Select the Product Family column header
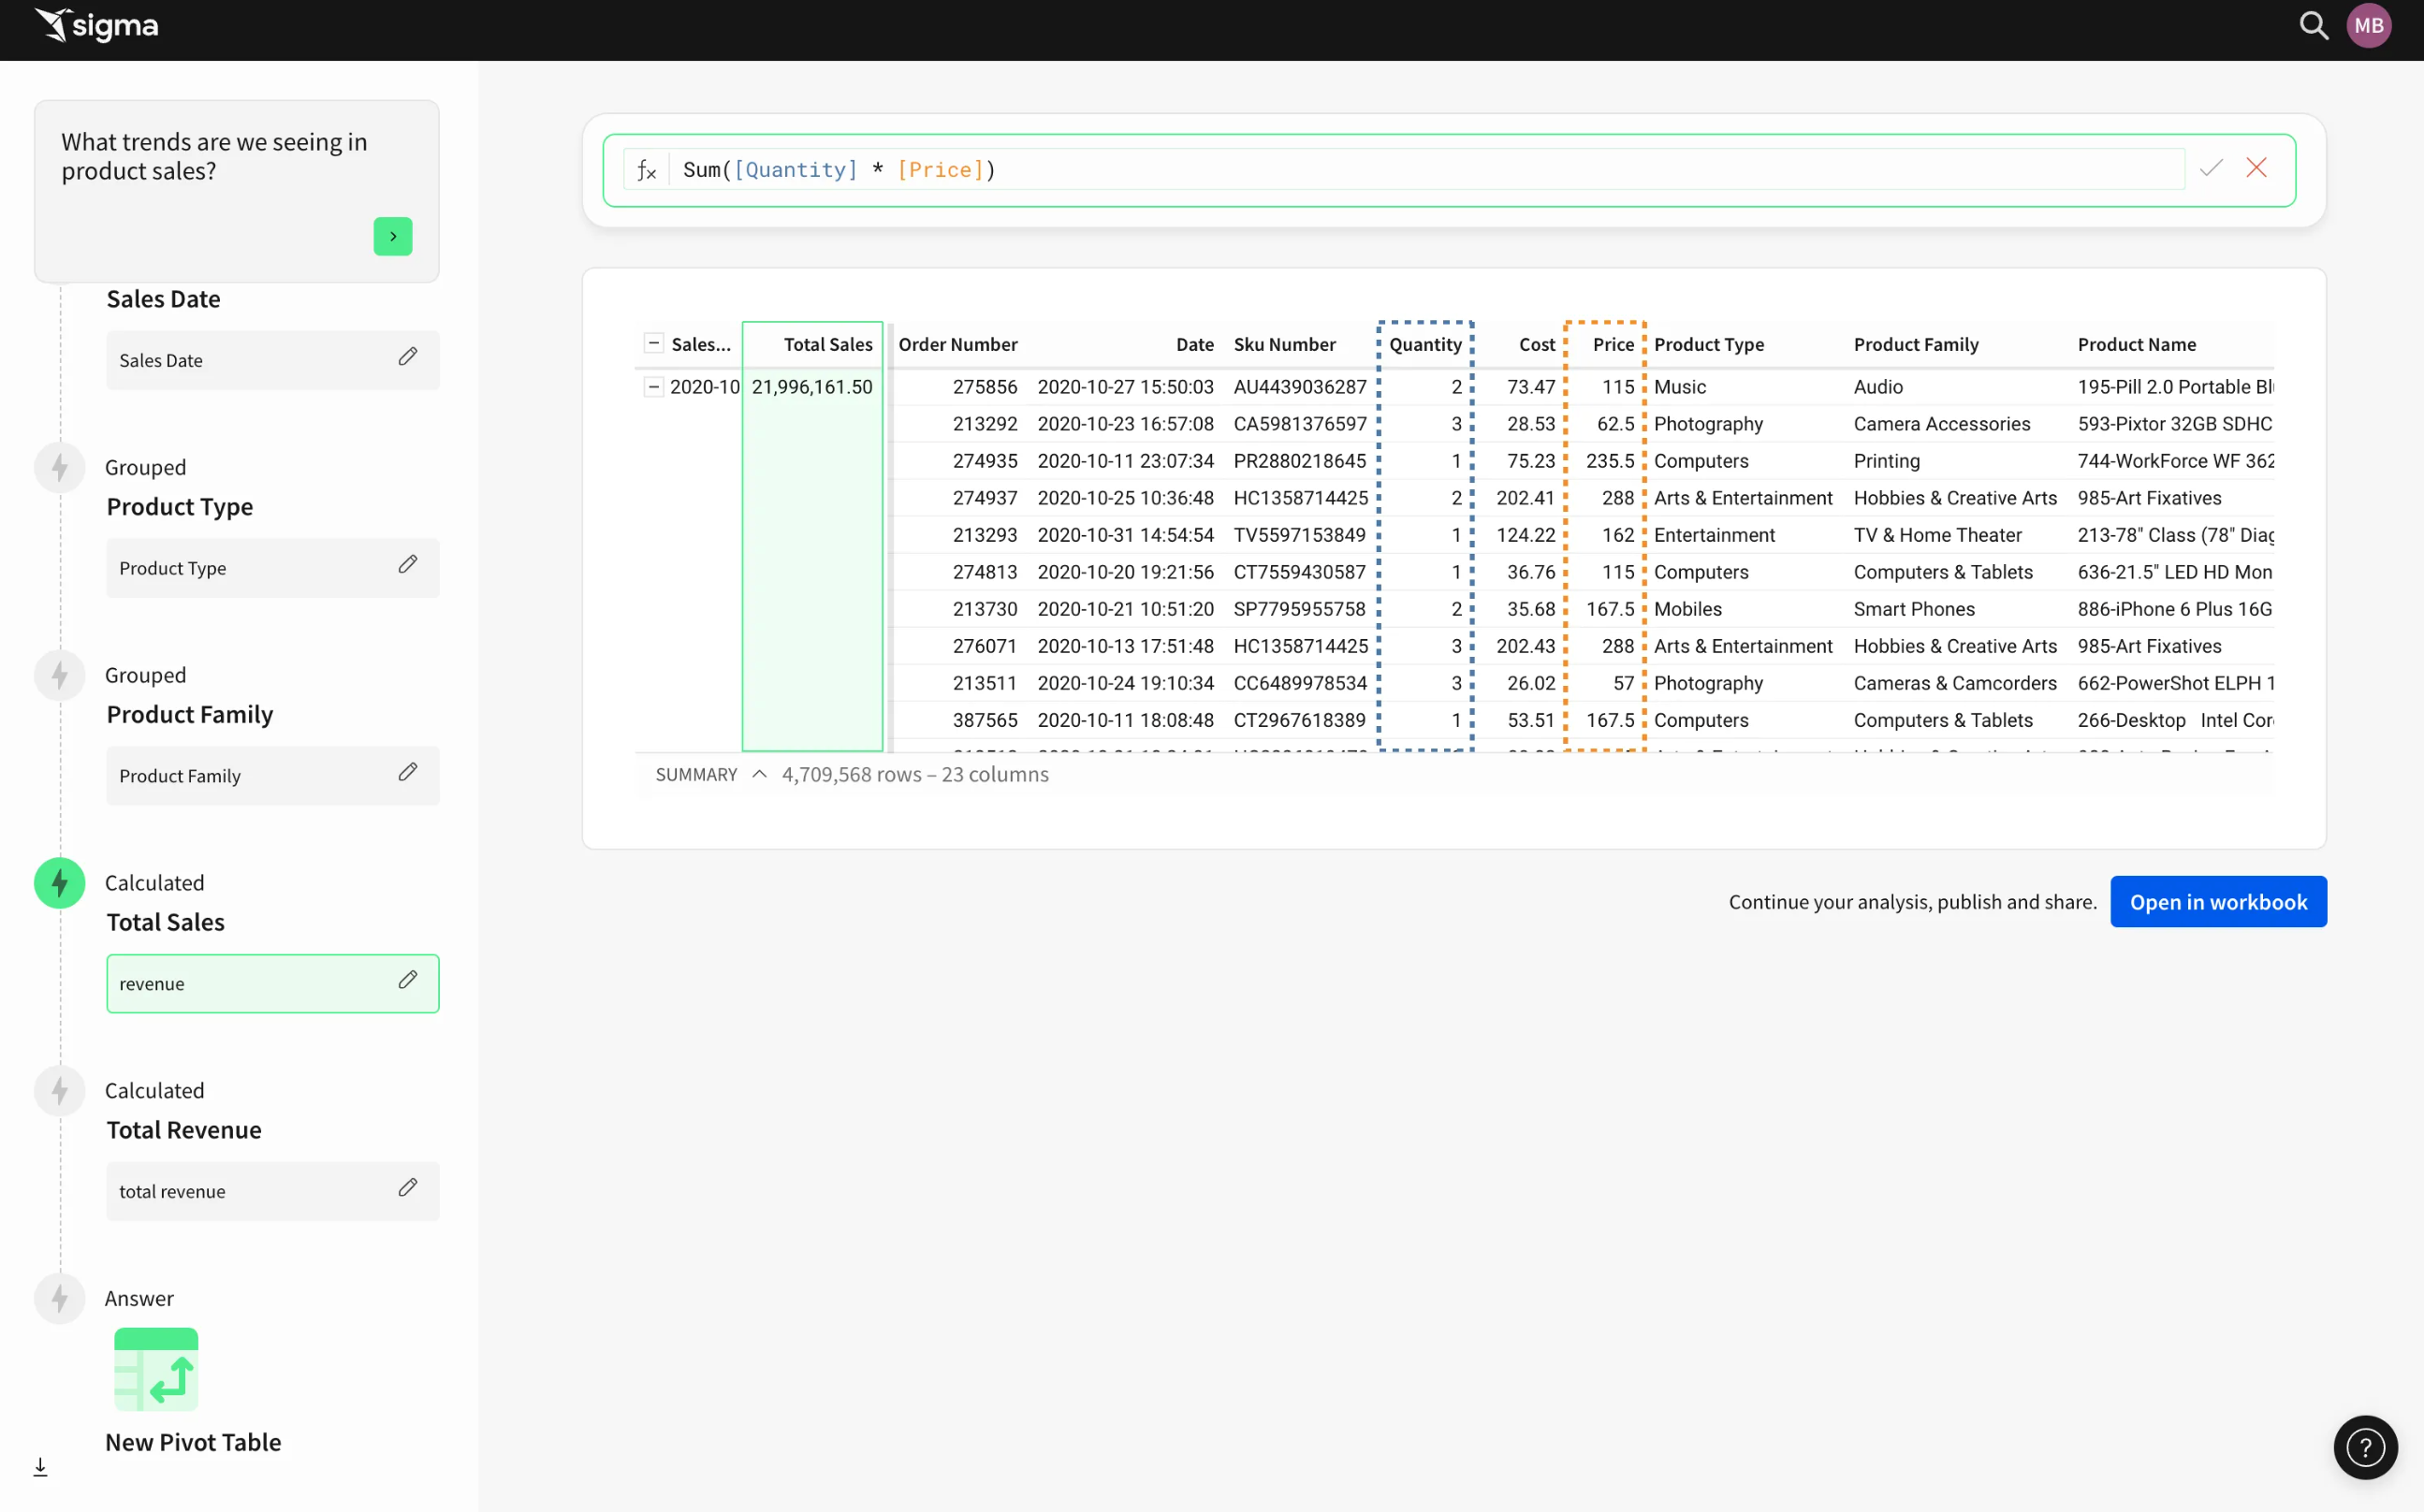 pyautogui.click(x=1915, y=344)
